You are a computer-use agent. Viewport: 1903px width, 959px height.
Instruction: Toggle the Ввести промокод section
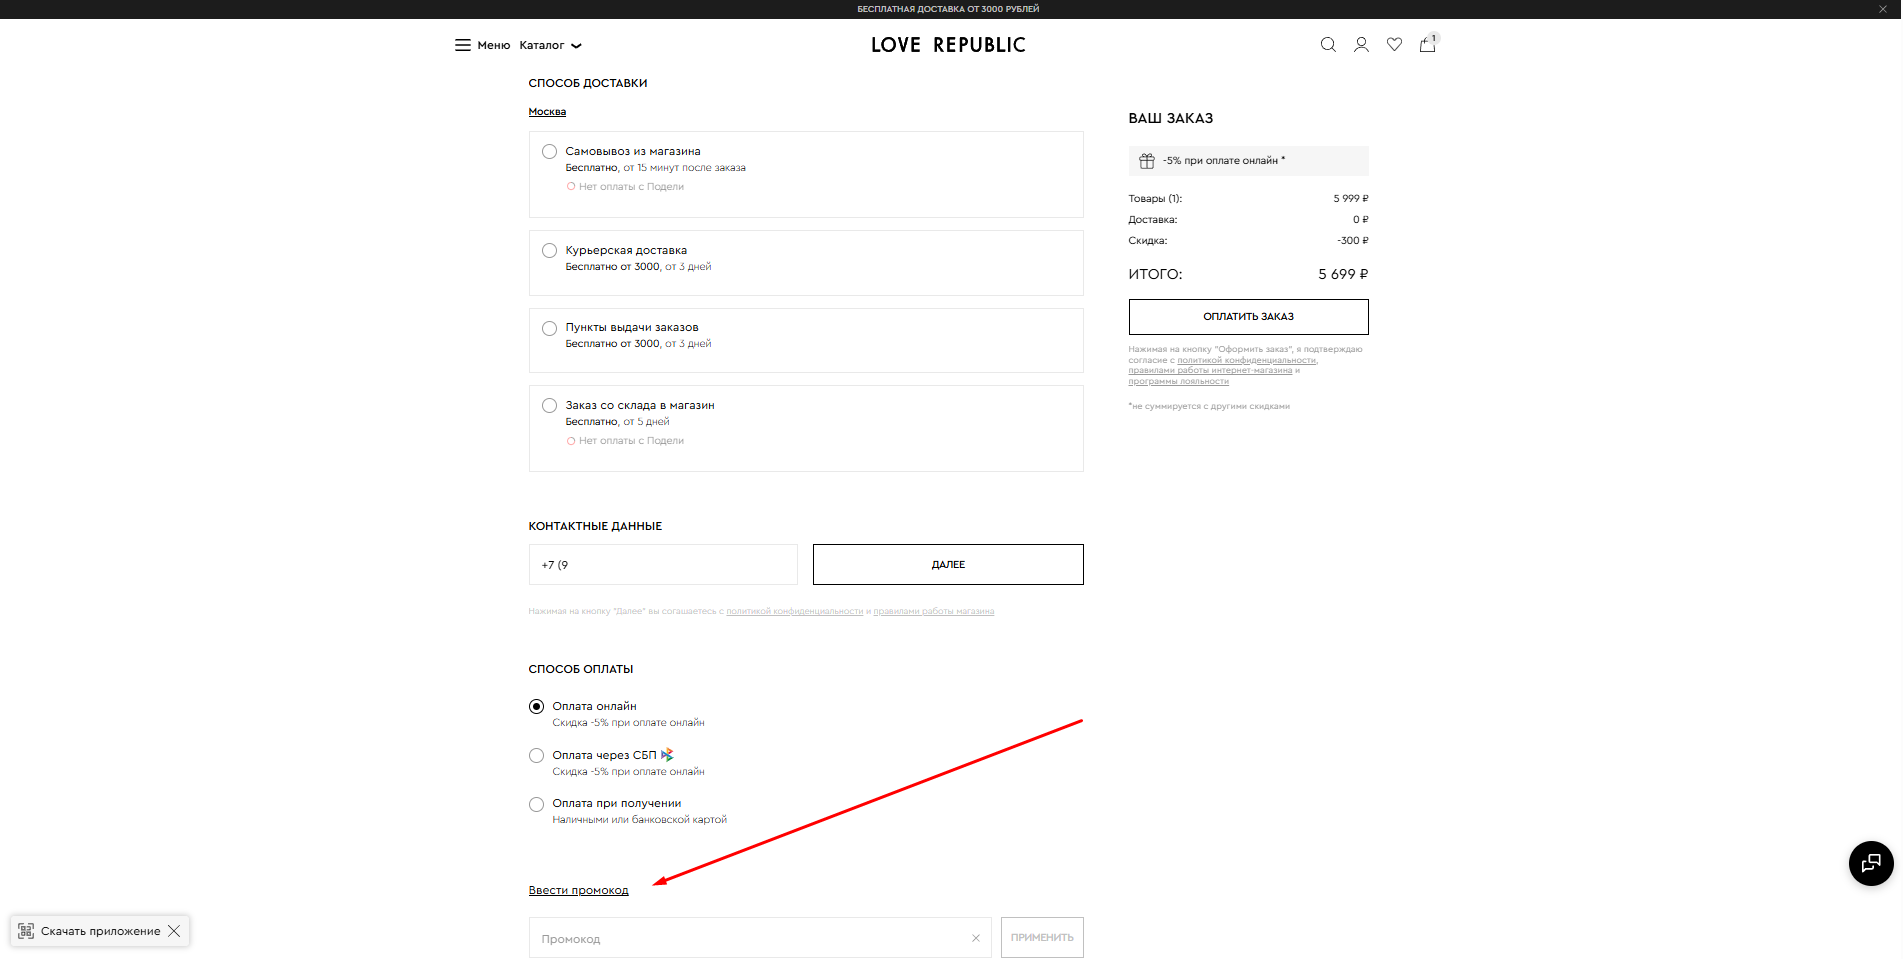(x=578, y=890)
